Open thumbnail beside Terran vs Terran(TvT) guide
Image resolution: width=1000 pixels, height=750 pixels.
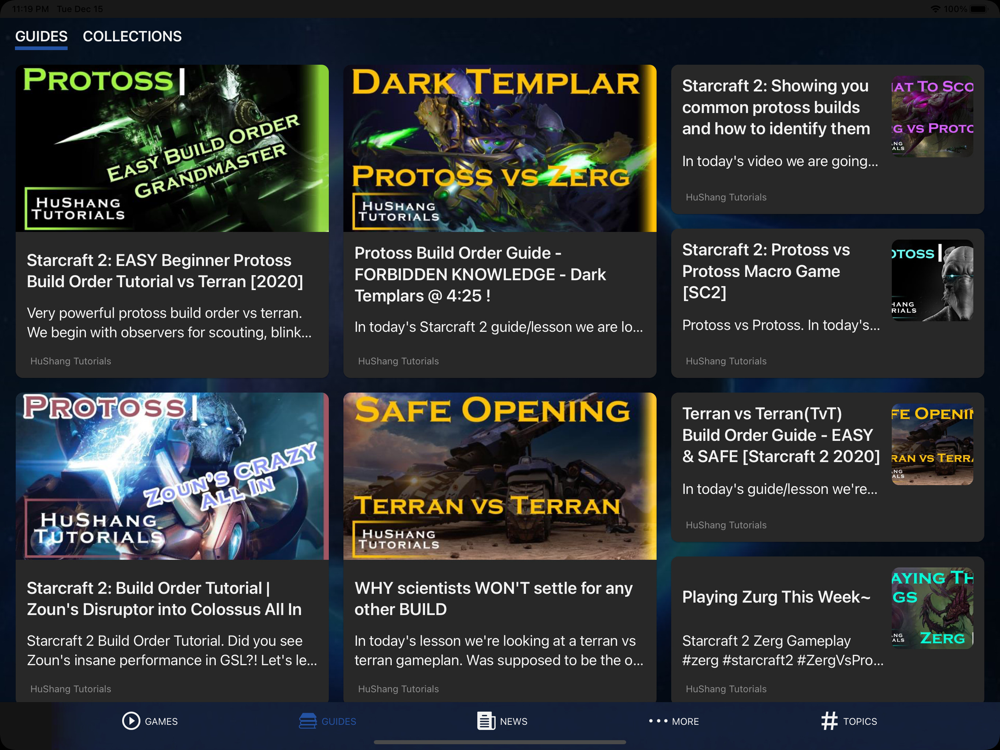[932, 445]
